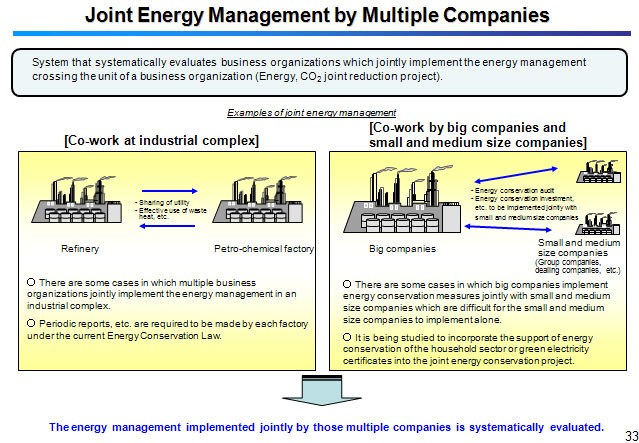The width and height of the screenshot is (639, 443).
Task: Click the Petro-chemical factory illustration
Action: point(258,199)
